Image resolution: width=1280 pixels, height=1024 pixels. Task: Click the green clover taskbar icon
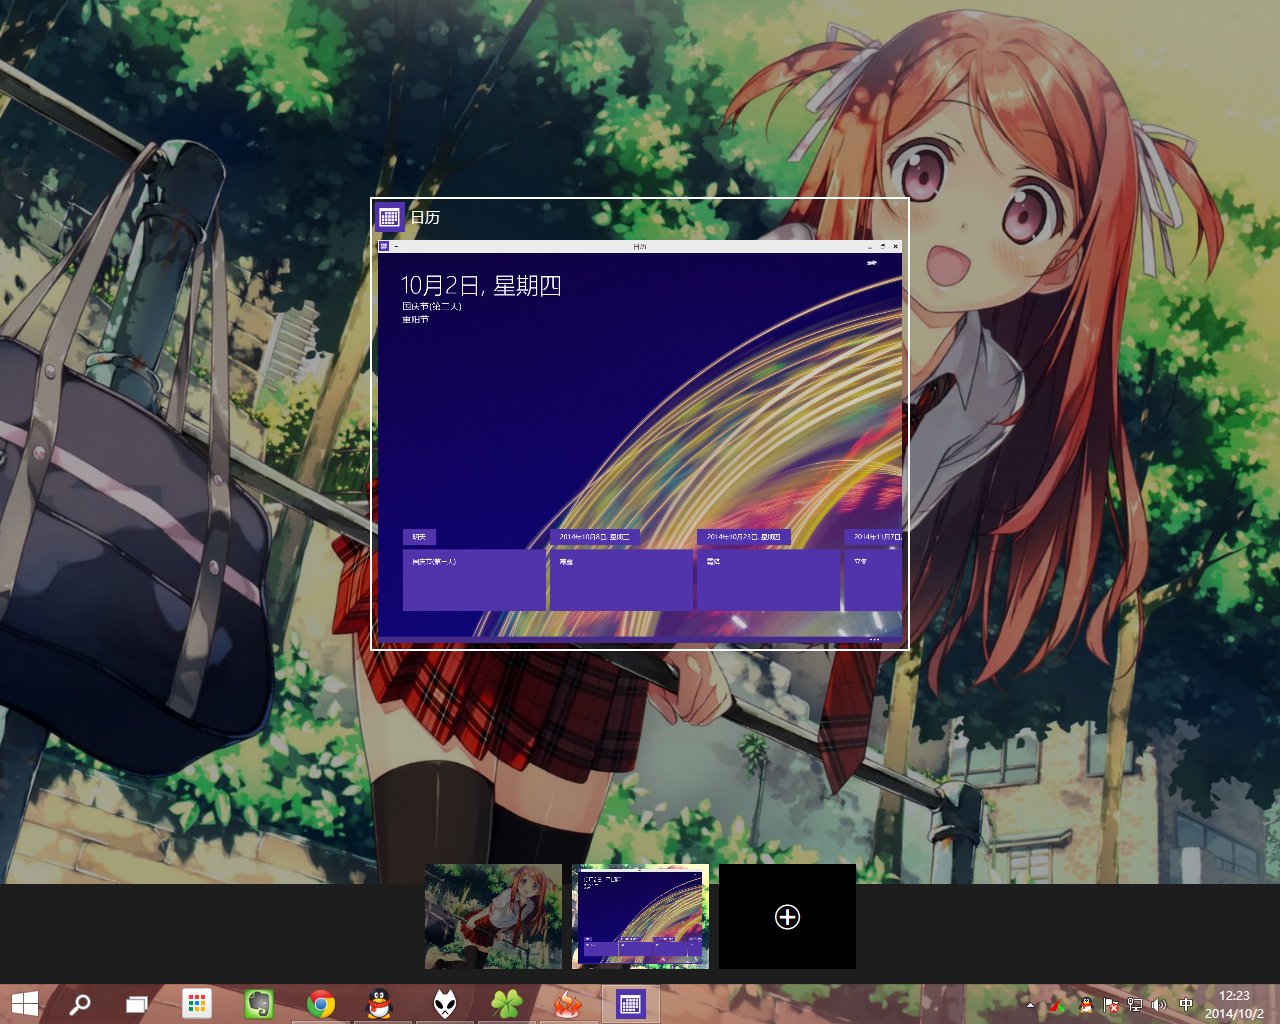(506, 1004)
